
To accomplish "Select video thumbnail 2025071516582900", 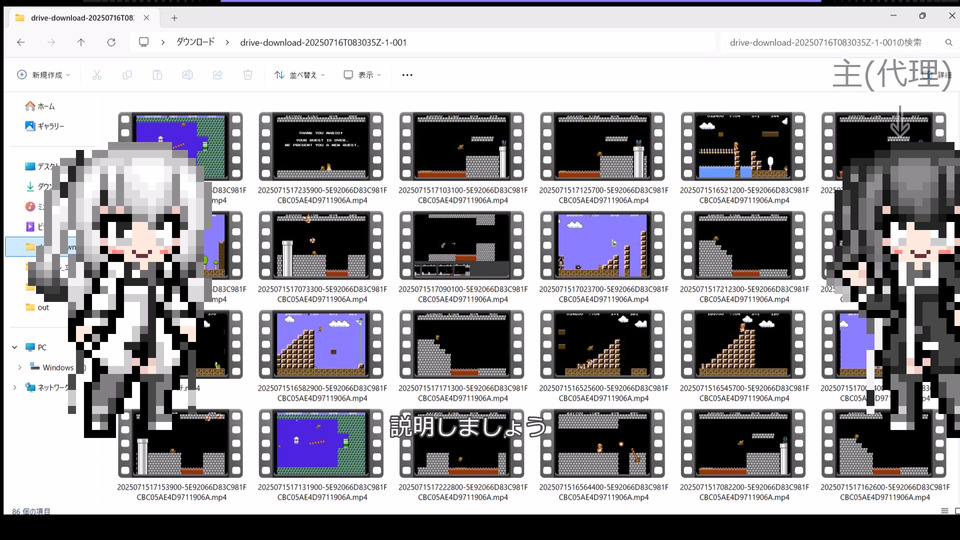I will 321,345.
